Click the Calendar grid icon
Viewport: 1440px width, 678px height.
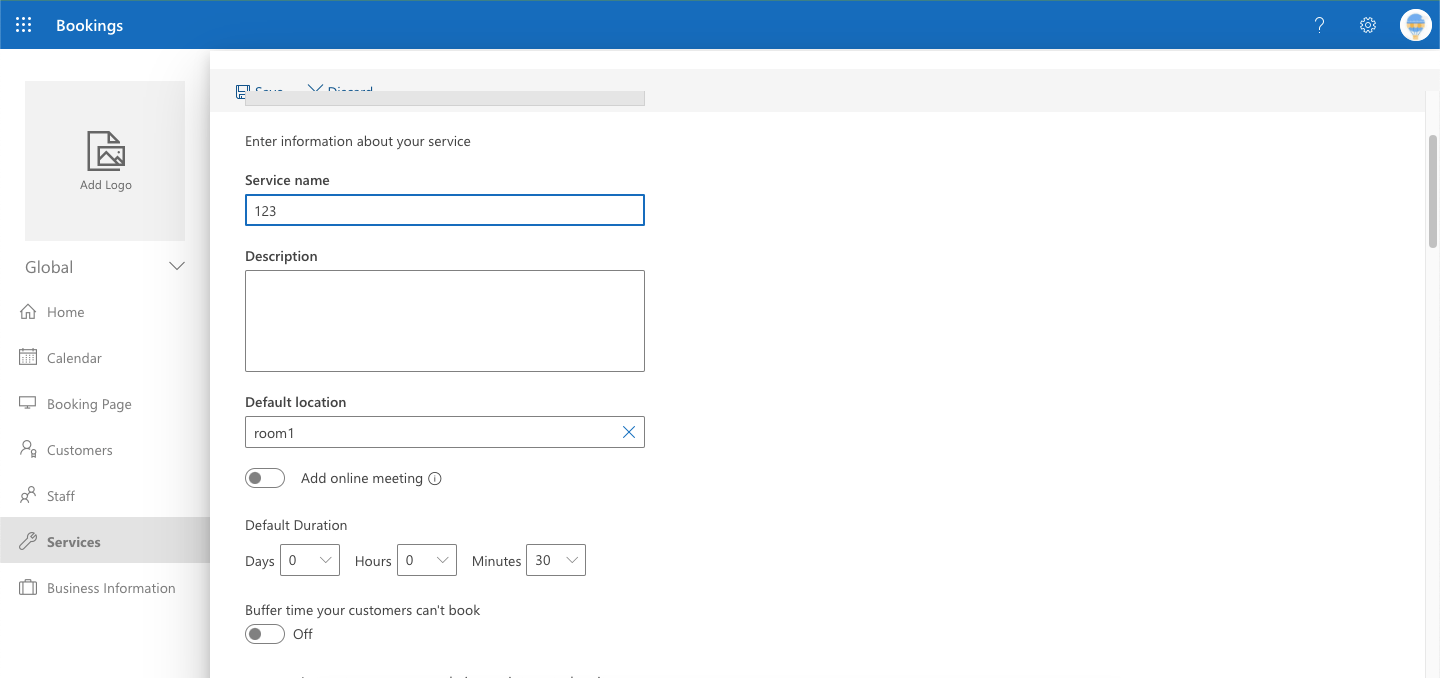pyautogui.click(x=28, y=358)
